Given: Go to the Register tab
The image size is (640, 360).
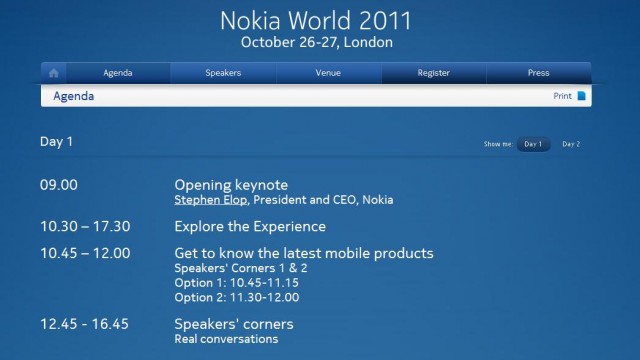Looking at the screenshot, I should [433, 73].
